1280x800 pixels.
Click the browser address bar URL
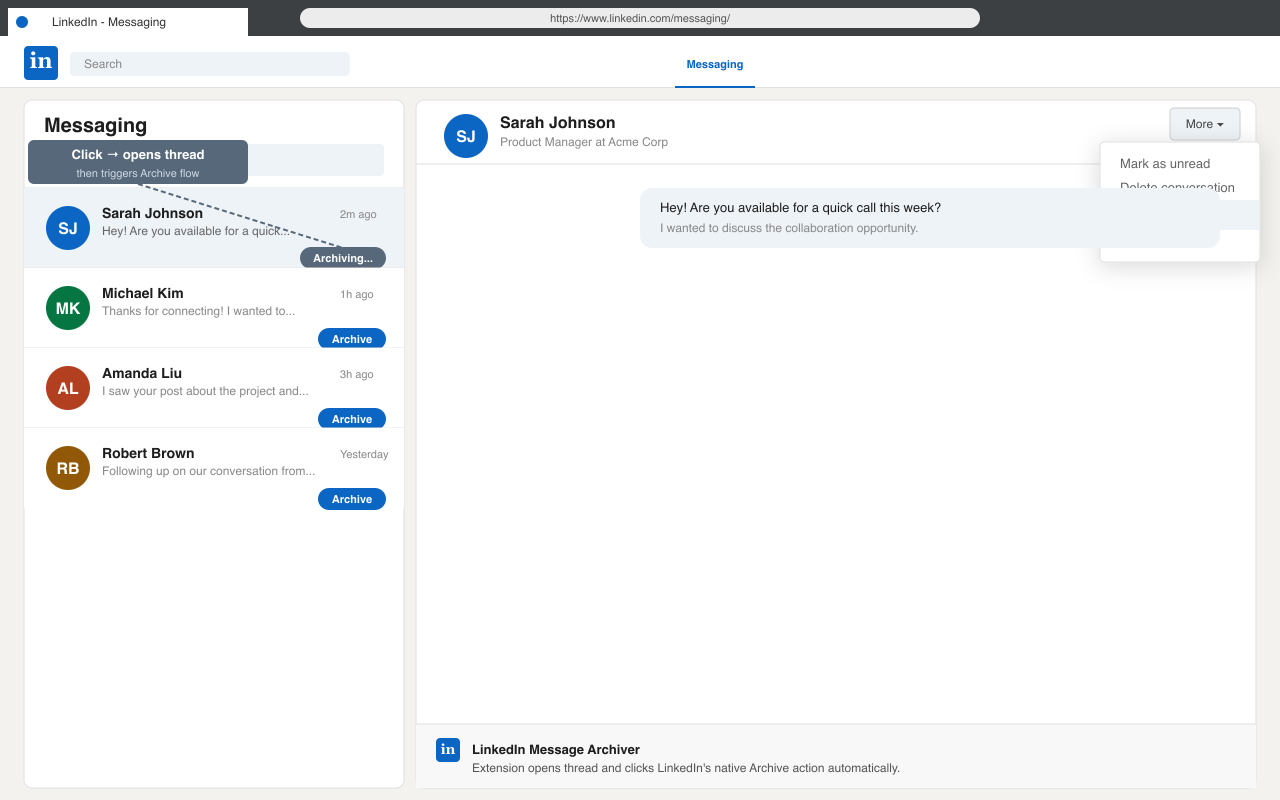(639, 17)
